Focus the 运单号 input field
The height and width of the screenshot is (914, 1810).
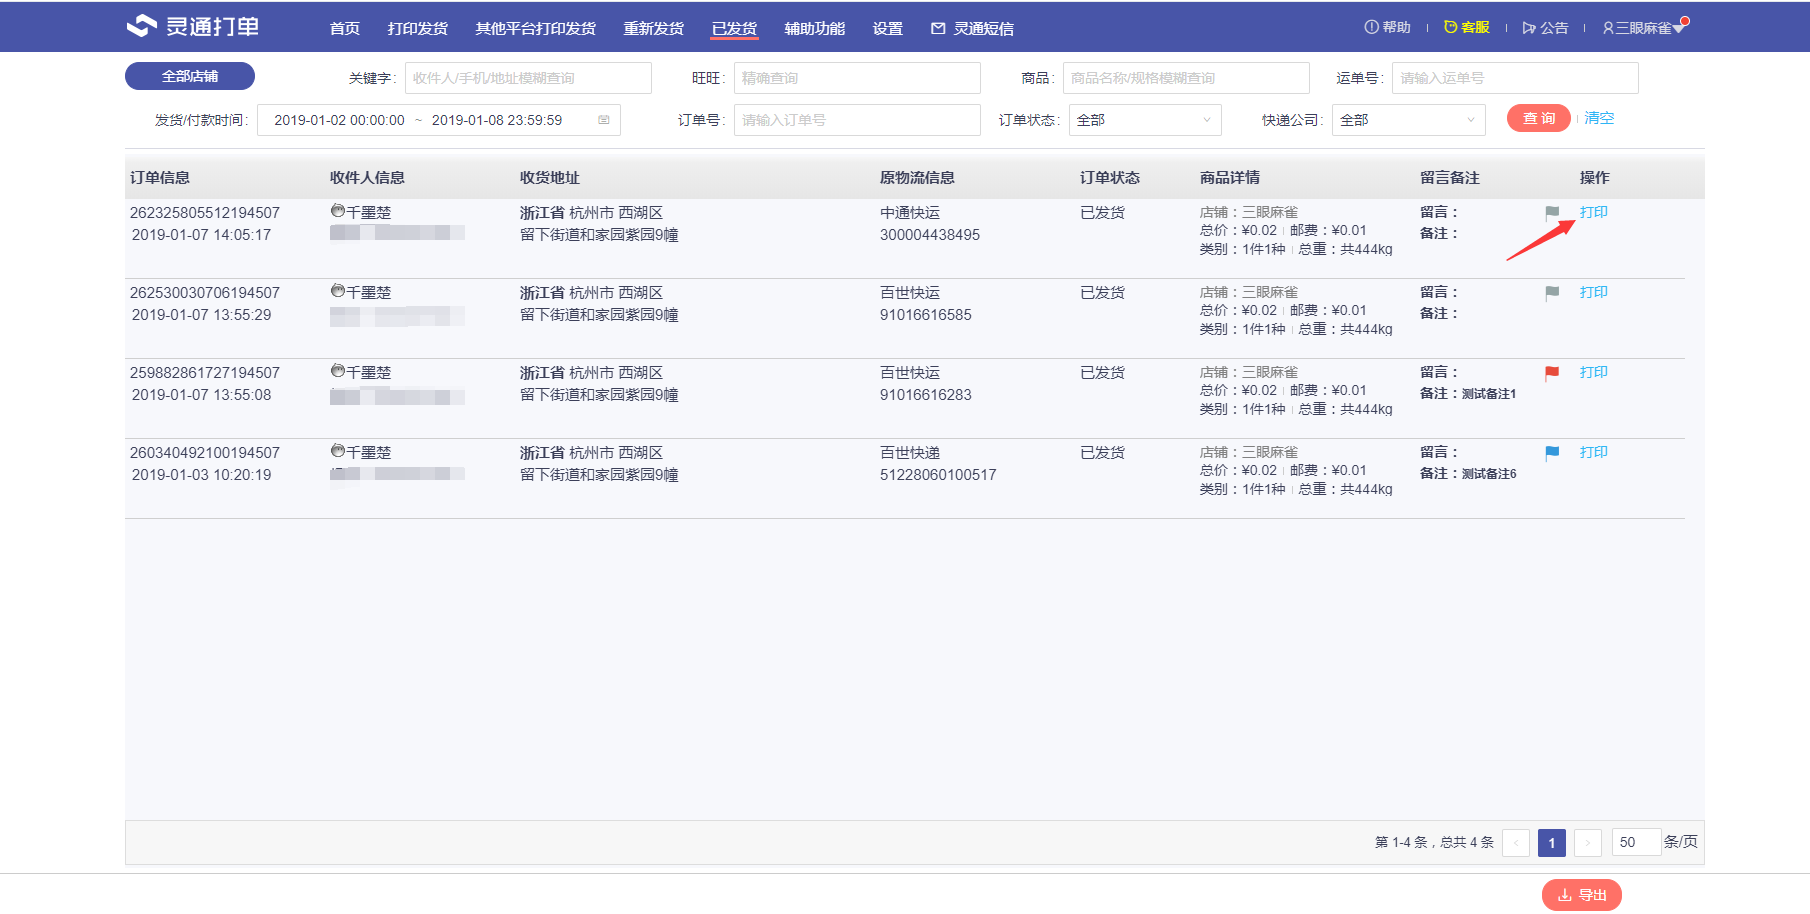pos(1515,78)
